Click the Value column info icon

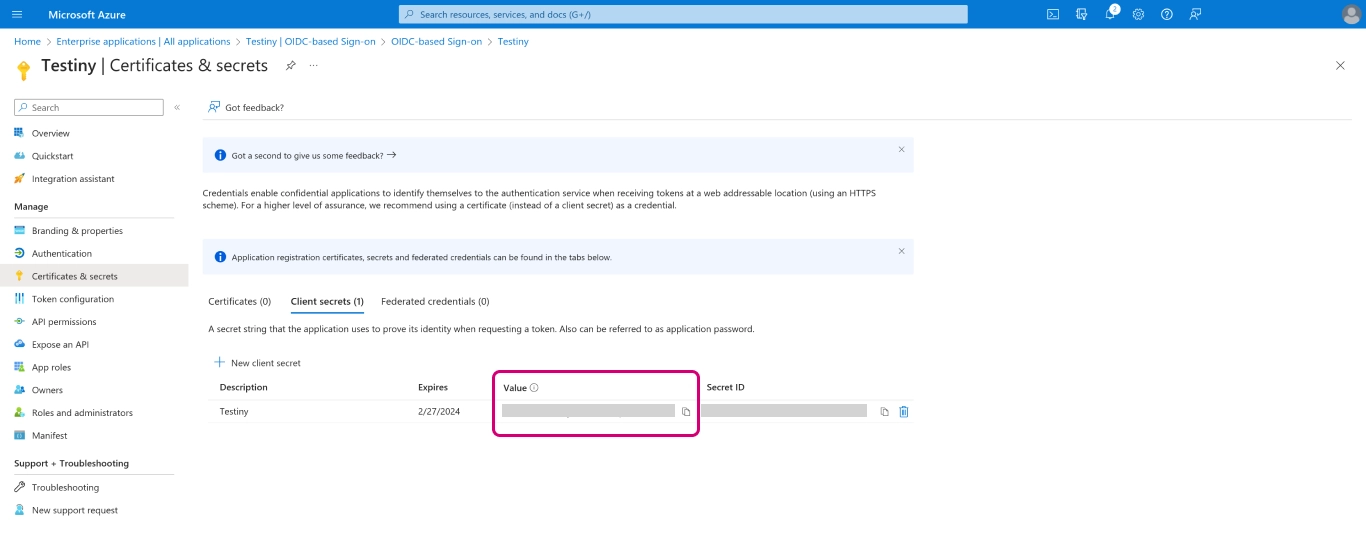(534, 388)
